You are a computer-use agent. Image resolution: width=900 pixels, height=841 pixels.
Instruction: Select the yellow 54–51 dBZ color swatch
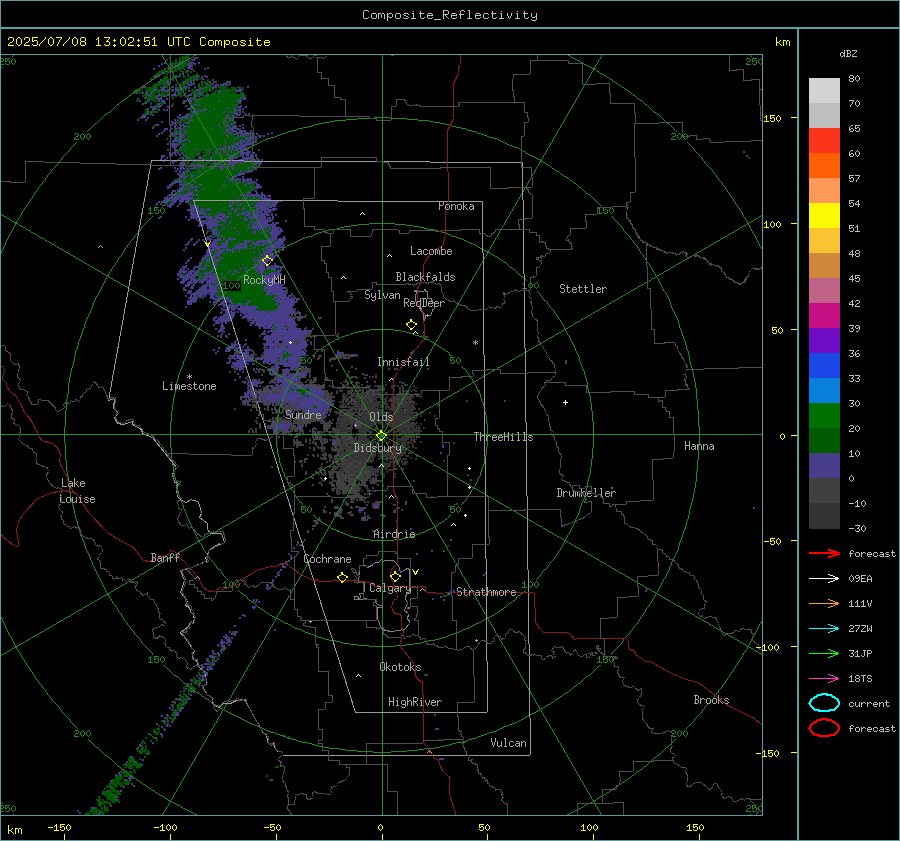[824, 215]
